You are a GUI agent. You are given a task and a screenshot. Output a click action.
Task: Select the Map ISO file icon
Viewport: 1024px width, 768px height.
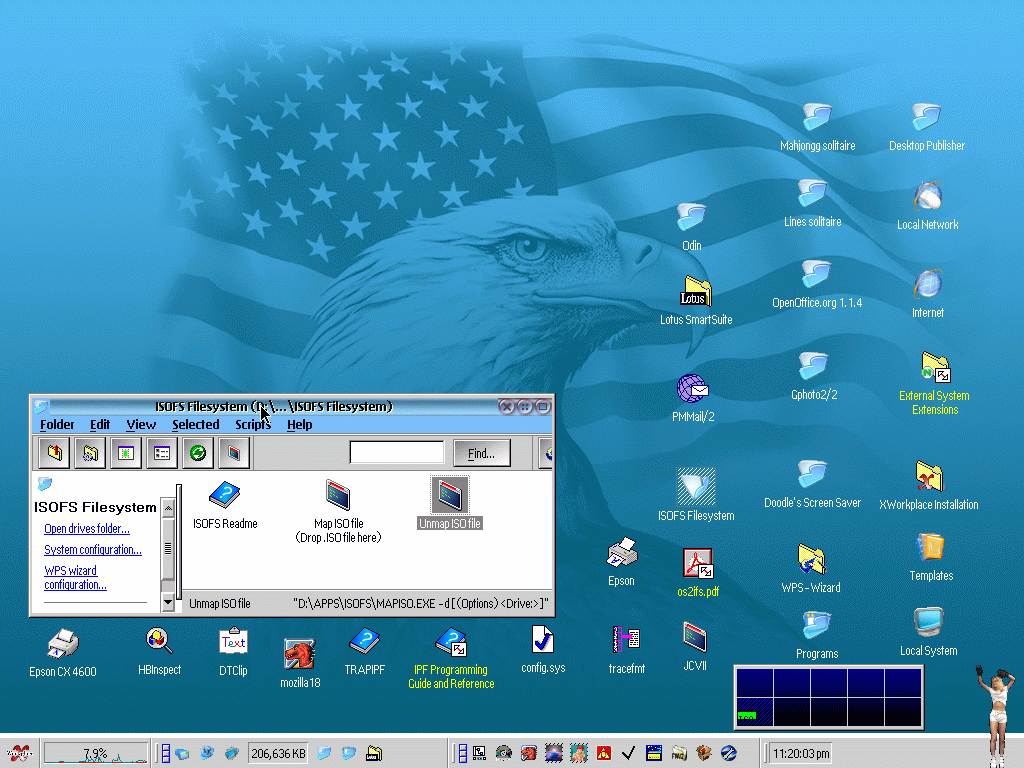tap(338, 496)
